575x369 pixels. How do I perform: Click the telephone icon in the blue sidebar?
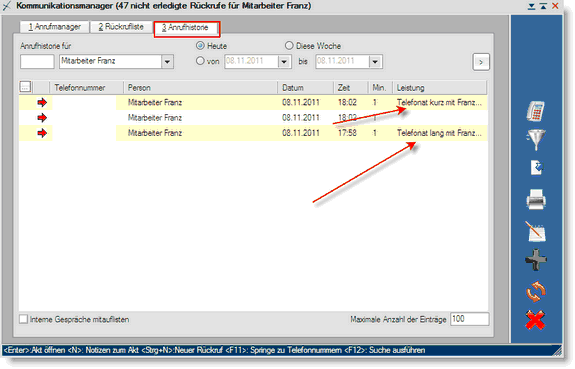coord(535,111)
